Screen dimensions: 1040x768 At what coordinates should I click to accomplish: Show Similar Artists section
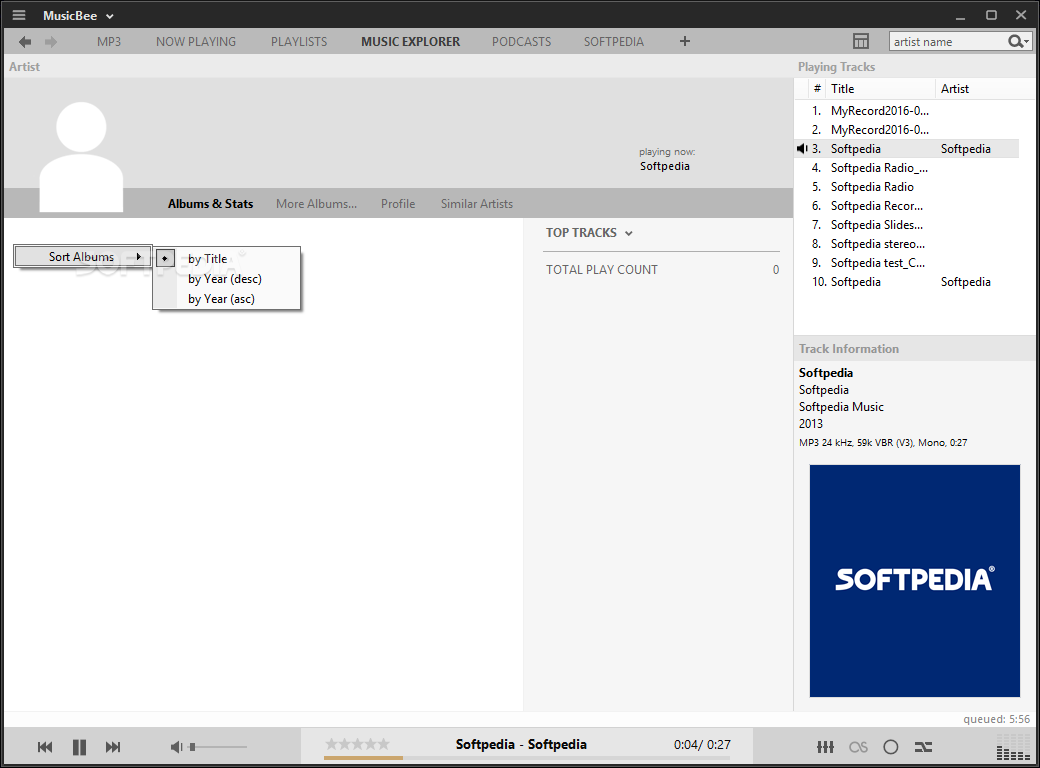point(477,204)
